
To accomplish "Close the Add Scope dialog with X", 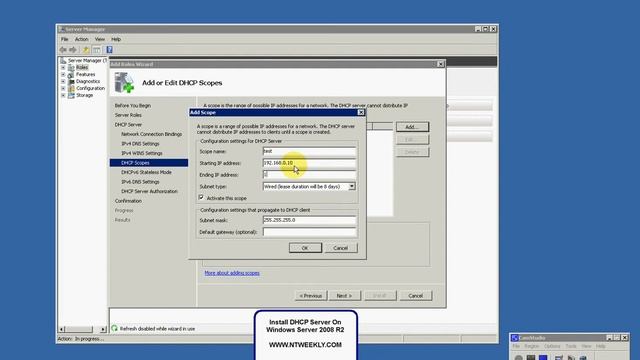I will (x=361, y=112).
